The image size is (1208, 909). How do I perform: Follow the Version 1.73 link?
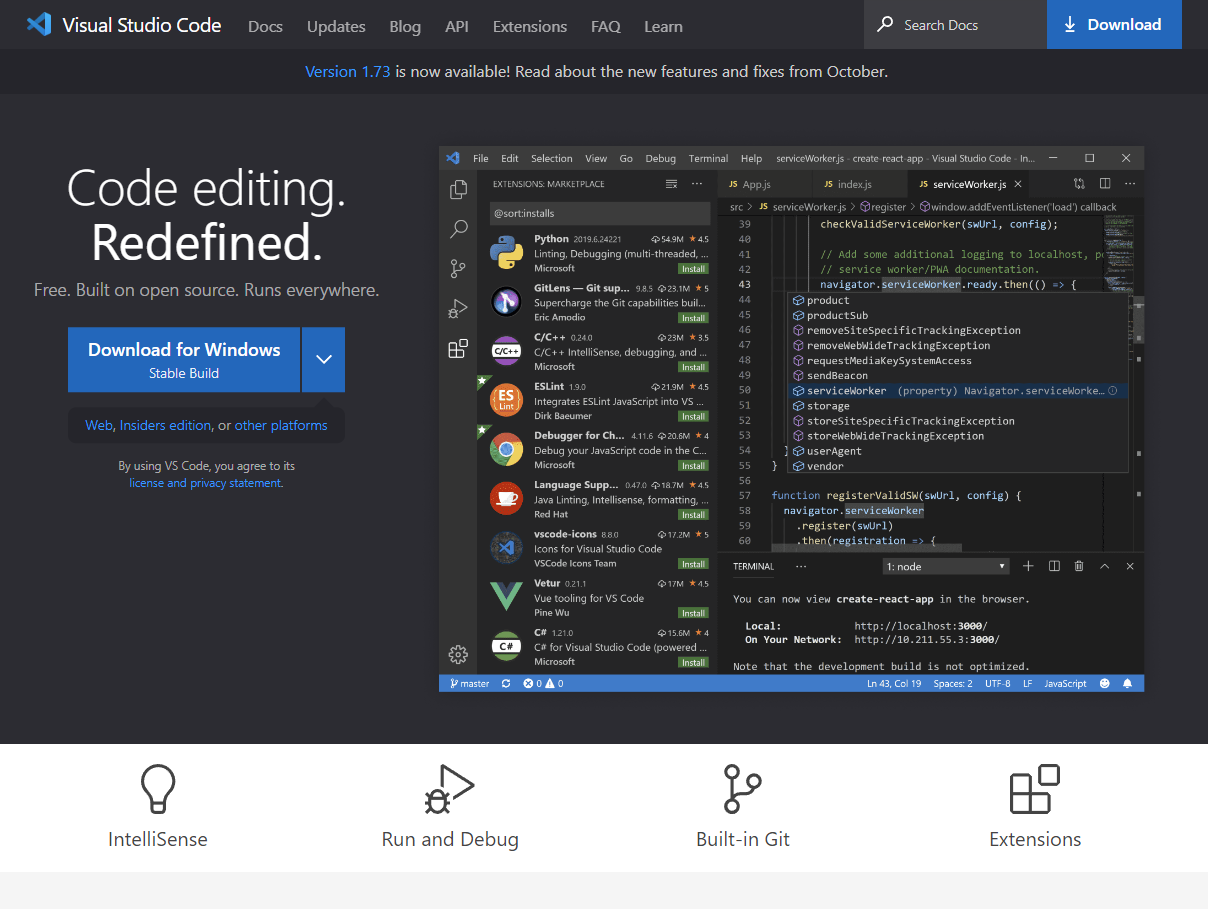pos(348,72)
